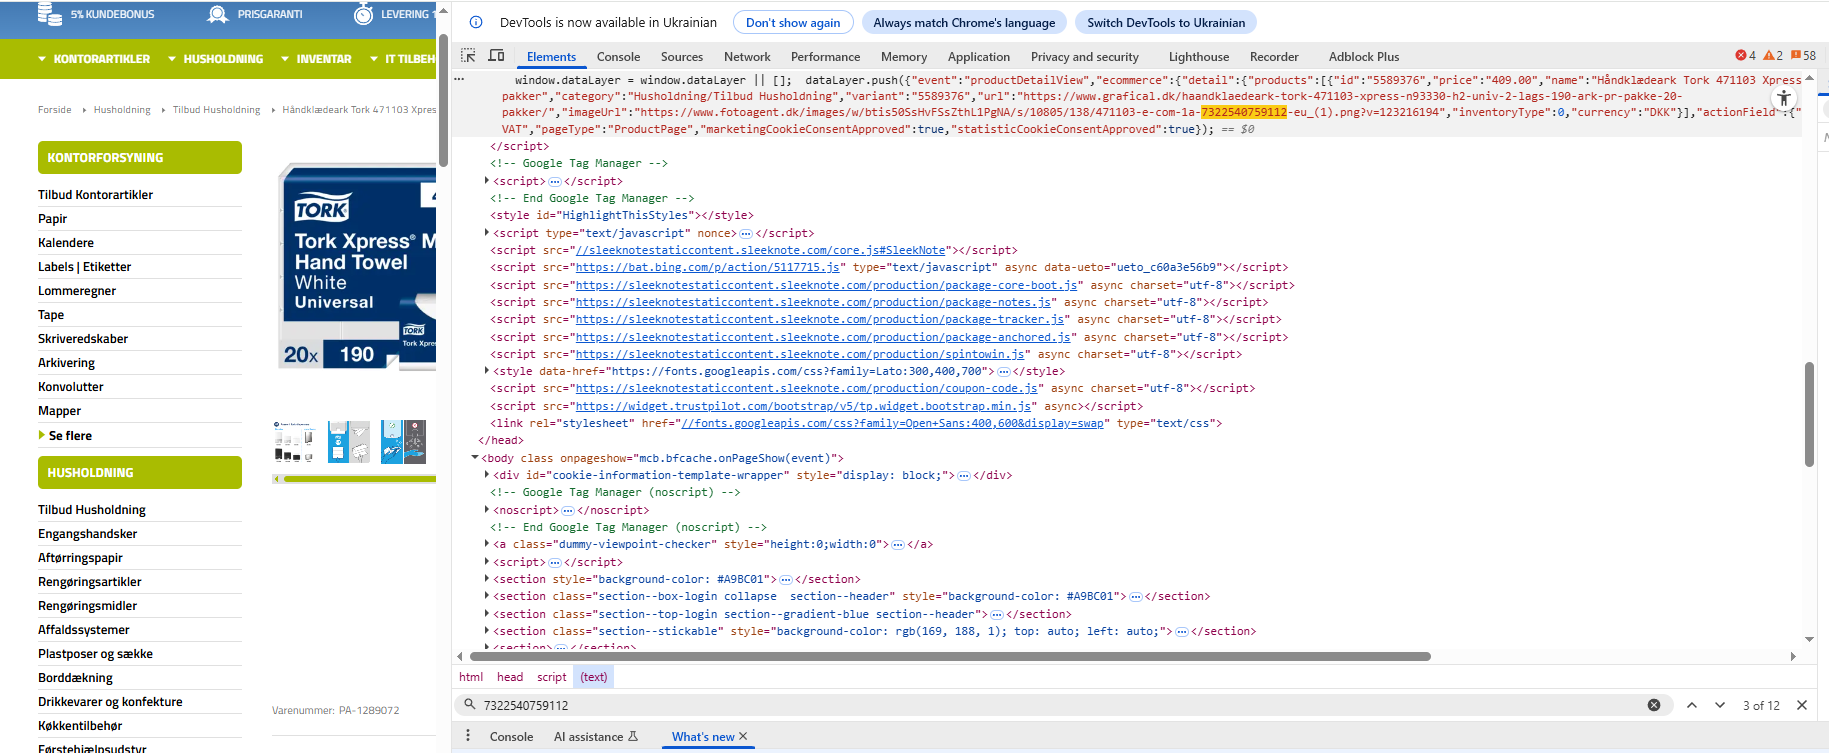Click the webpage's vertical scrollbar
Viewport: 1829px width, 753px height.
click(443, 100)
